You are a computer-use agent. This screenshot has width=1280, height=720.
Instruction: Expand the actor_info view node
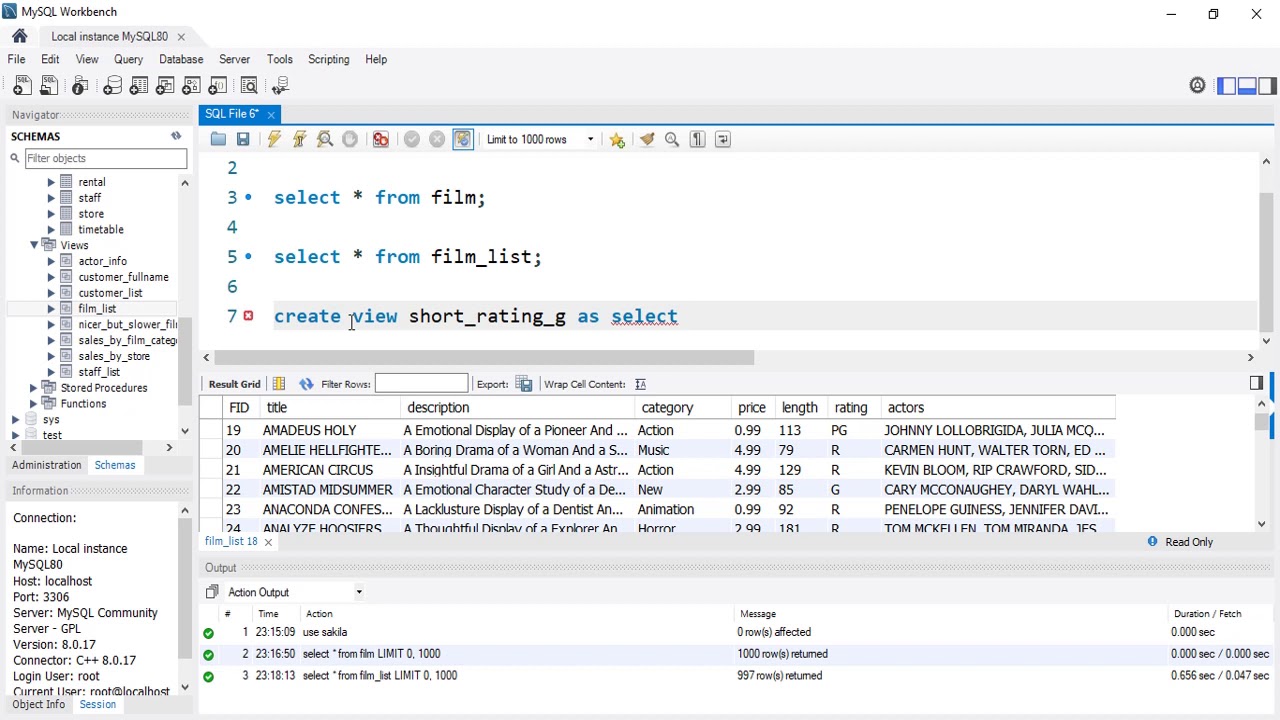pos(51,261)
